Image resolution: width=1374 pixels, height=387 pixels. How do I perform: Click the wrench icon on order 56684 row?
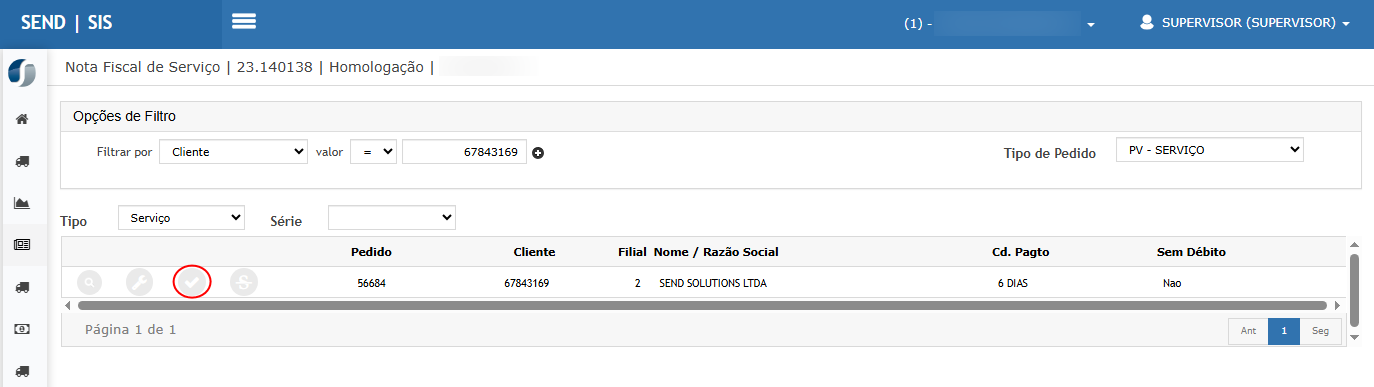(x=140, y=283)
